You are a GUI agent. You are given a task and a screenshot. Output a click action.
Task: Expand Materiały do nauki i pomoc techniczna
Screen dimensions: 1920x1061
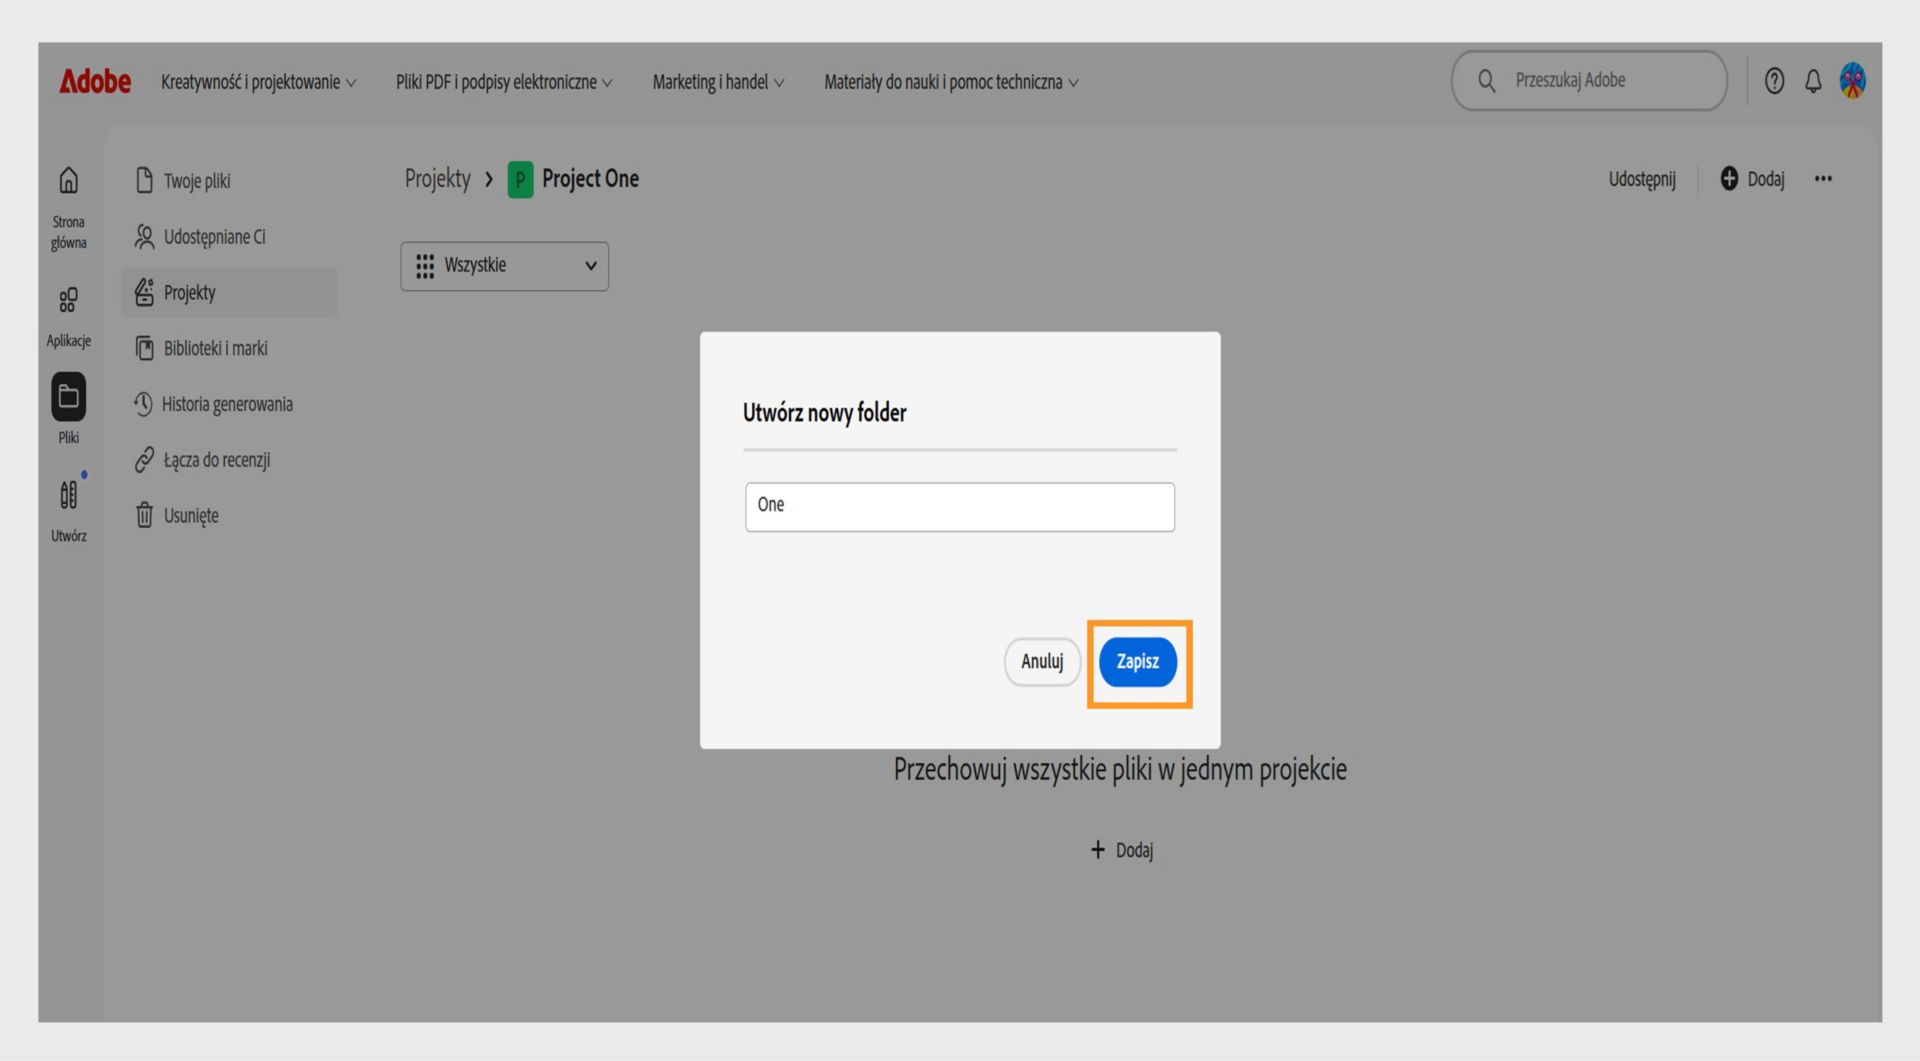(949, 82)
